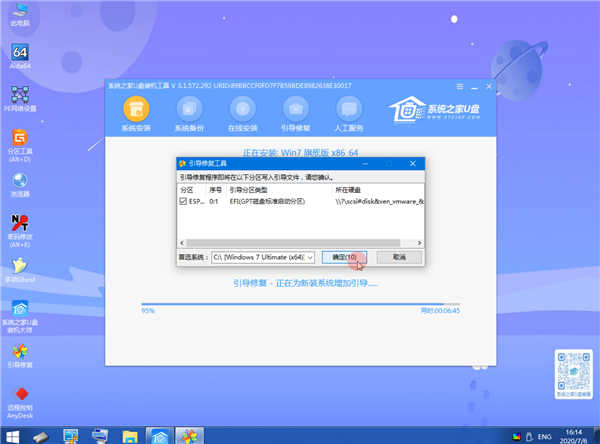Viewport: 600px width, 444px height.
Task: Click the computer monitor taskbar icon
Action: click(x=71, y=436)
